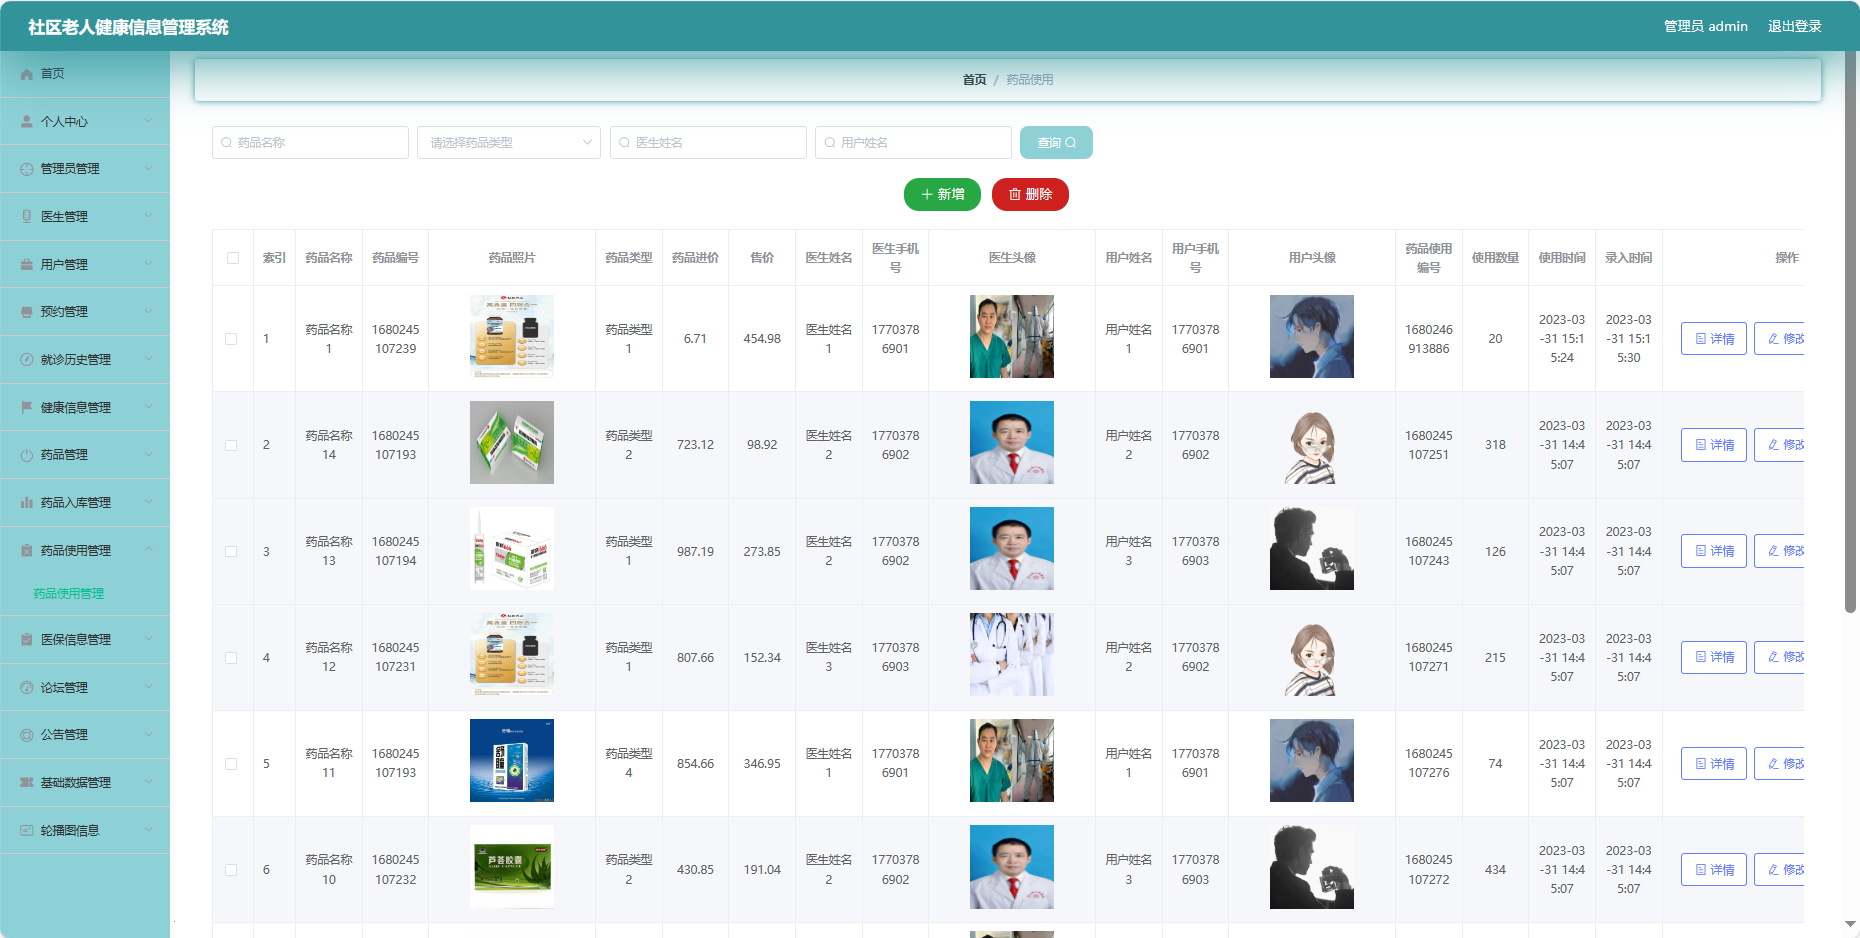This screenshot has height=938, width=1860.
Task: Click into the 医生姓名 search field
Action: [708, 143]
